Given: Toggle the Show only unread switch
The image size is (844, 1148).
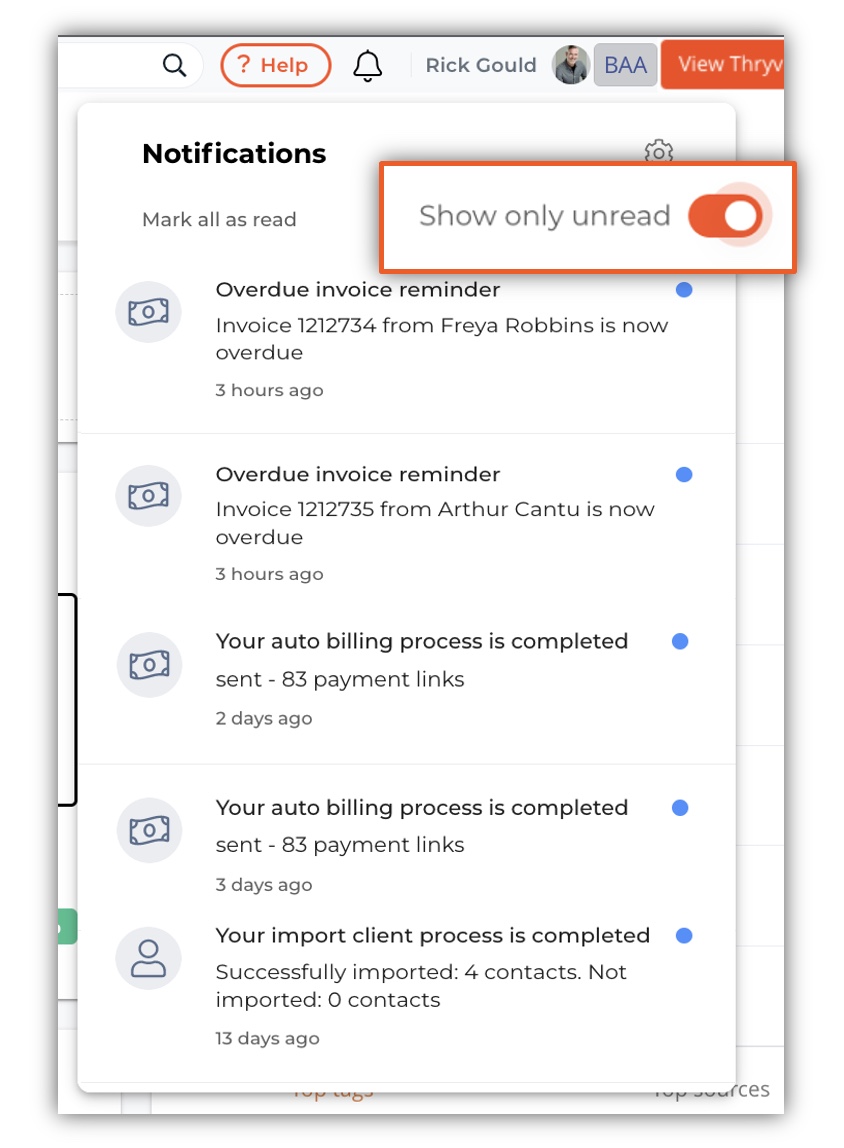Looking at the screenshot, I should tap(725, 216).
